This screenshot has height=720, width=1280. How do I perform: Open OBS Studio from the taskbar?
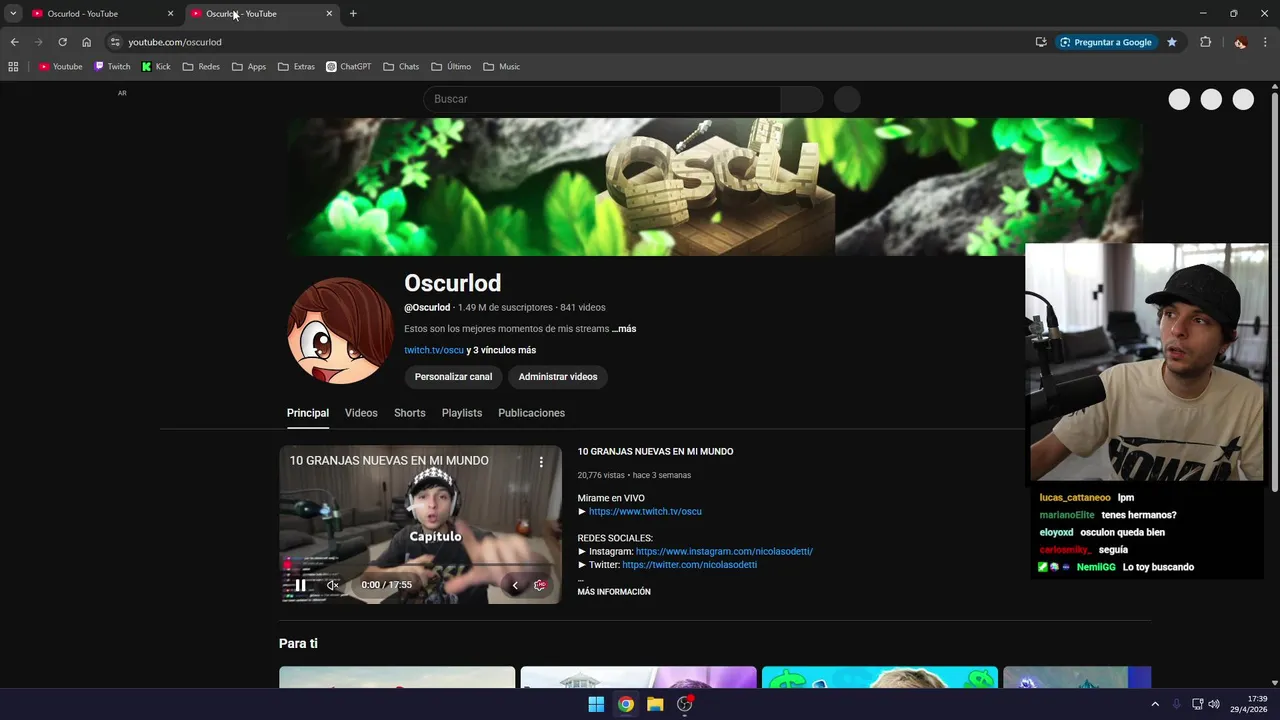(685, 704)
